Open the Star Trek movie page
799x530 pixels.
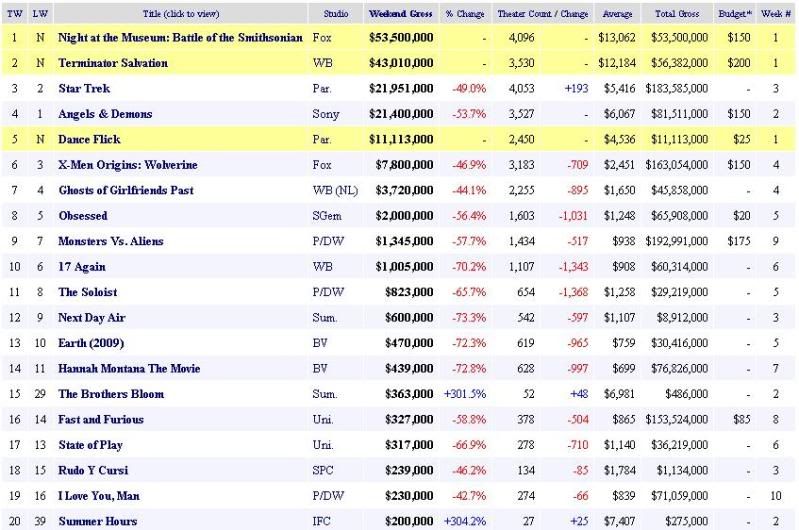pyautogui.click(x=82, y=89)
